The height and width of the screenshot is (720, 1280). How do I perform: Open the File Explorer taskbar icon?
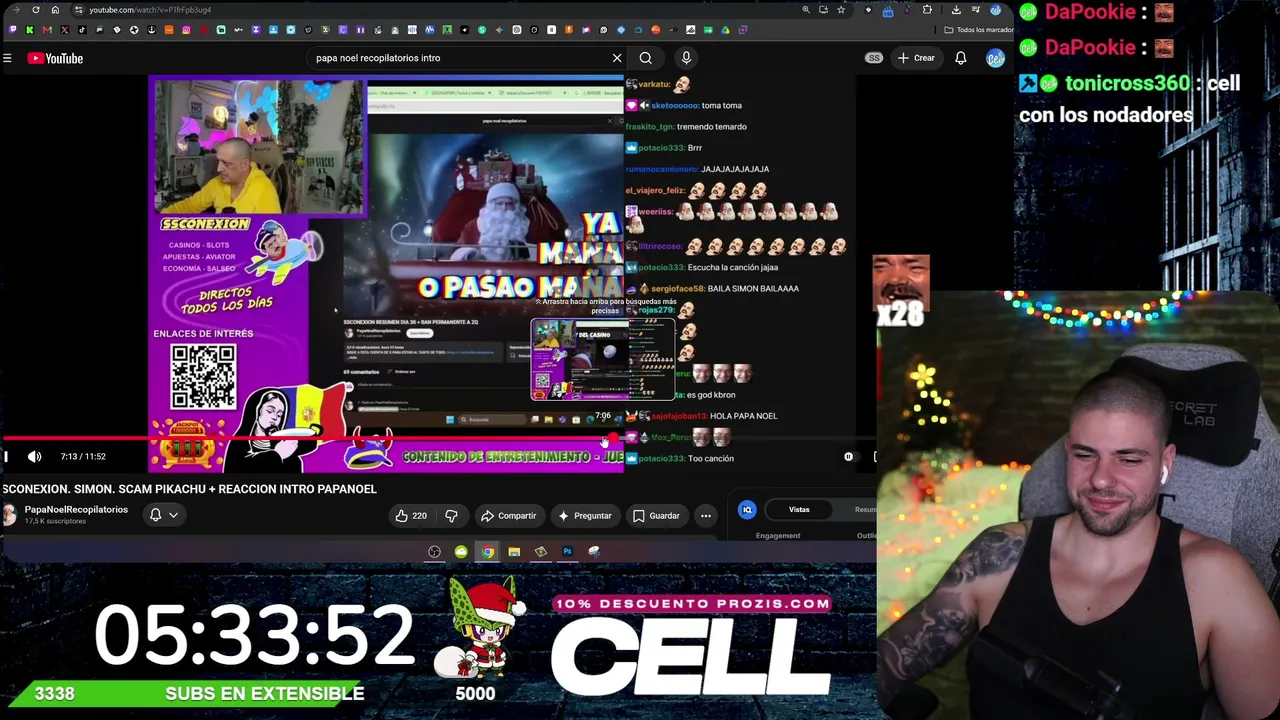pyautogui.click(x=514, y=552)
